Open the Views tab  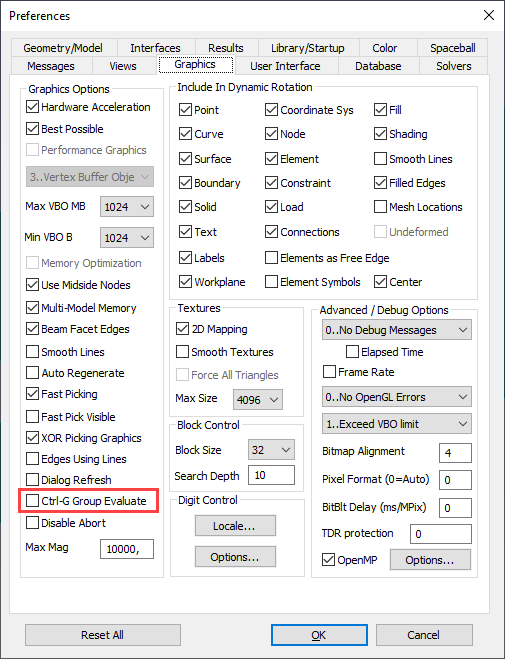[123, 66]
